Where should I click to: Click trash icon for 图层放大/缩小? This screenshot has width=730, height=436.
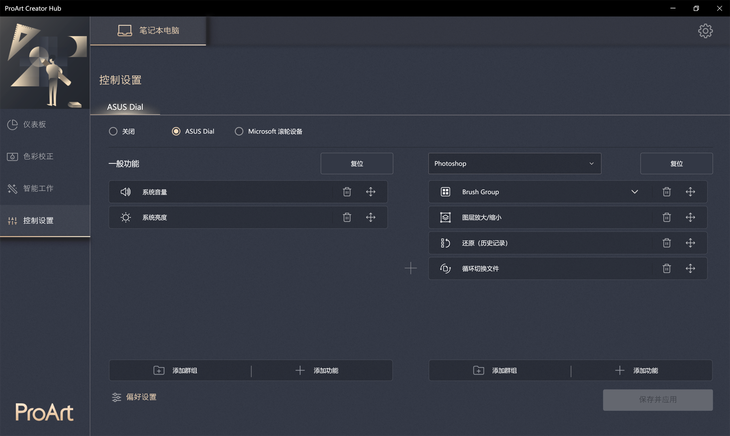(666, 217)
